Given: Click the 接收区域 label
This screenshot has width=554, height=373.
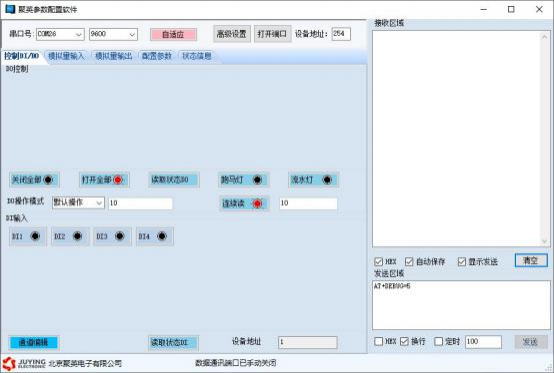Looking at the screenshot, I should point(389,23).
